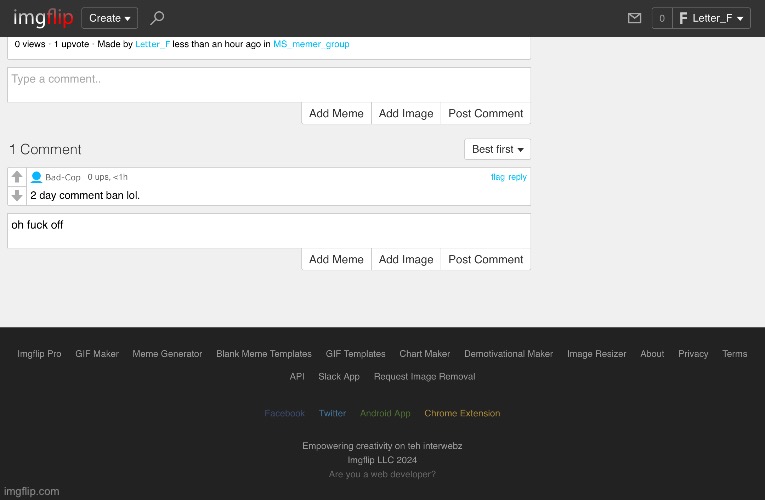The image size is (765, 500).
Task: Upvote the Bad-Cop comment
Action: (17, 177)
